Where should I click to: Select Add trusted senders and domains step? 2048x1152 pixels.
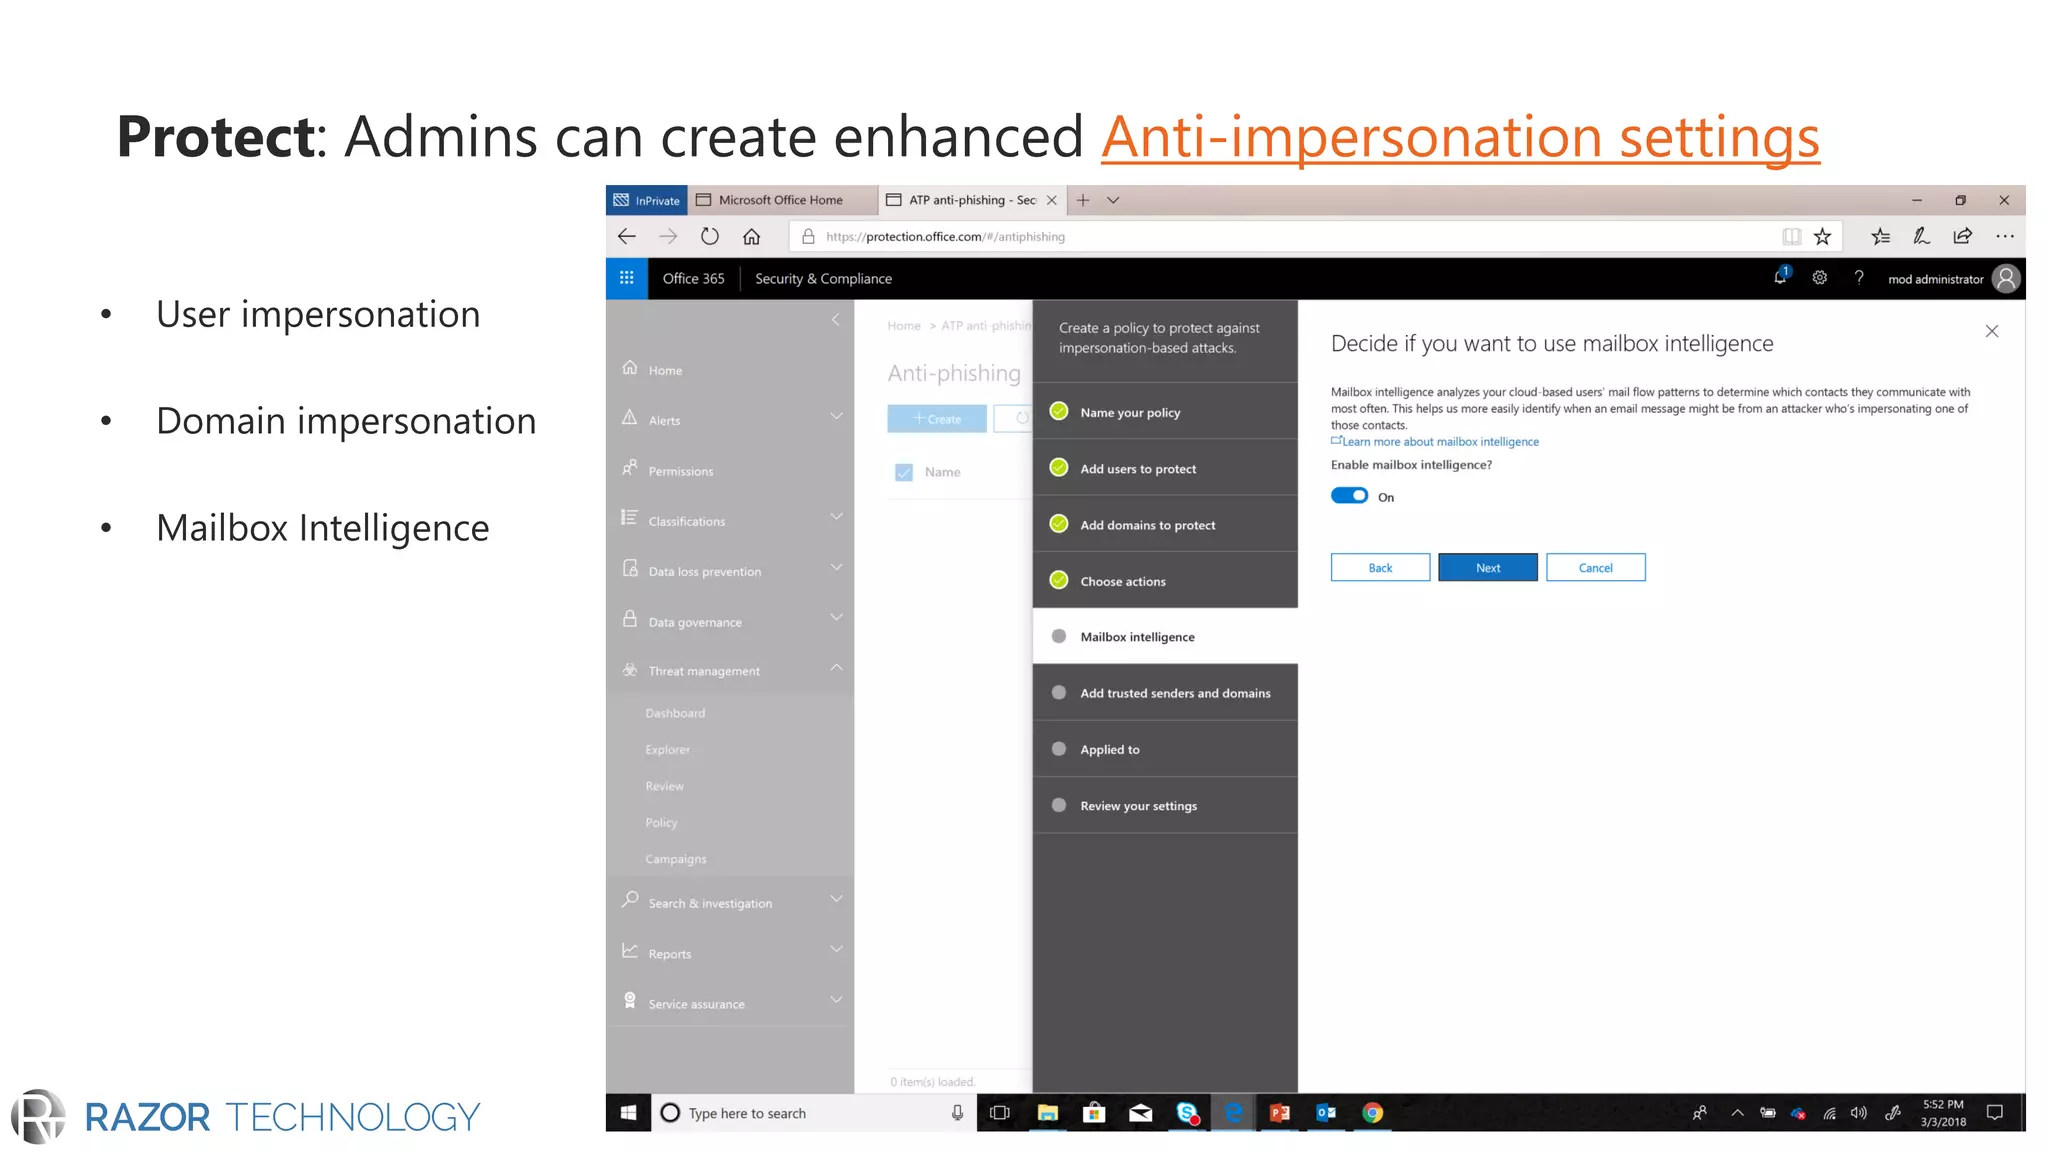pos(1165,692)
